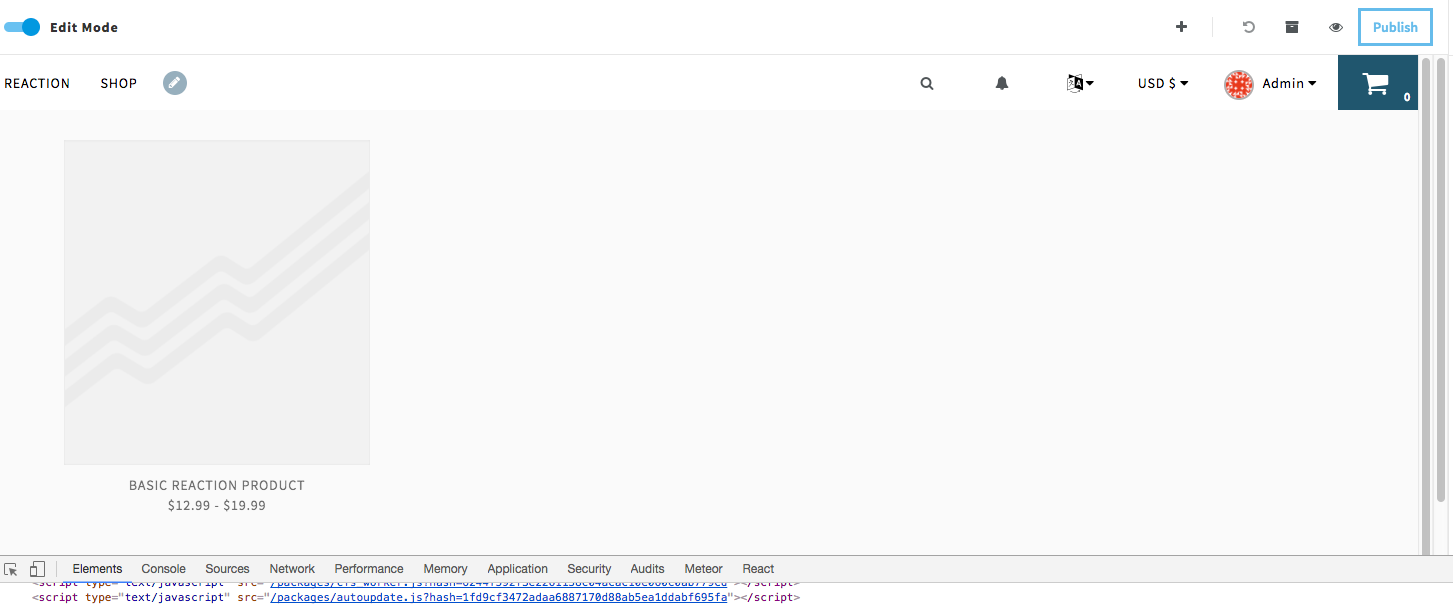Expand the language selector dropdown
This screenshot has height=607, width=1453.
pyautogui.click(x=1080, y=84)
